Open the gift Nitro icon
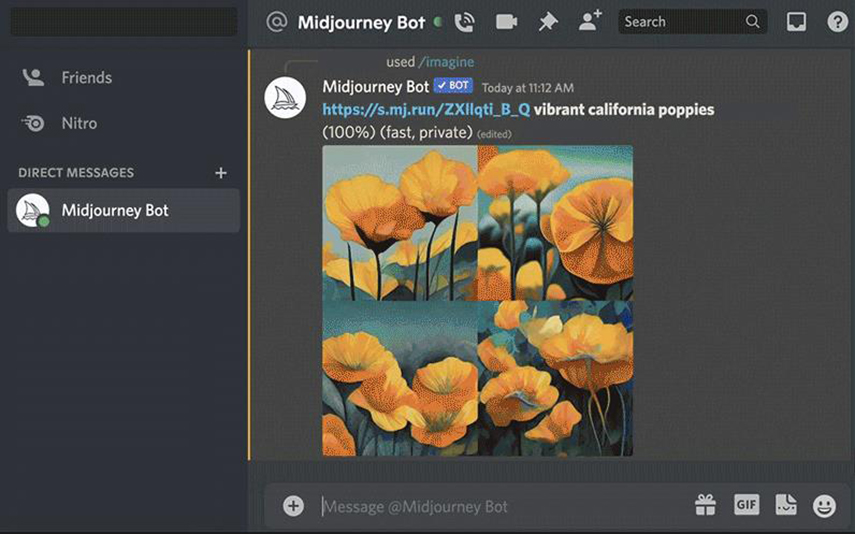 click(x=705, y=505)
